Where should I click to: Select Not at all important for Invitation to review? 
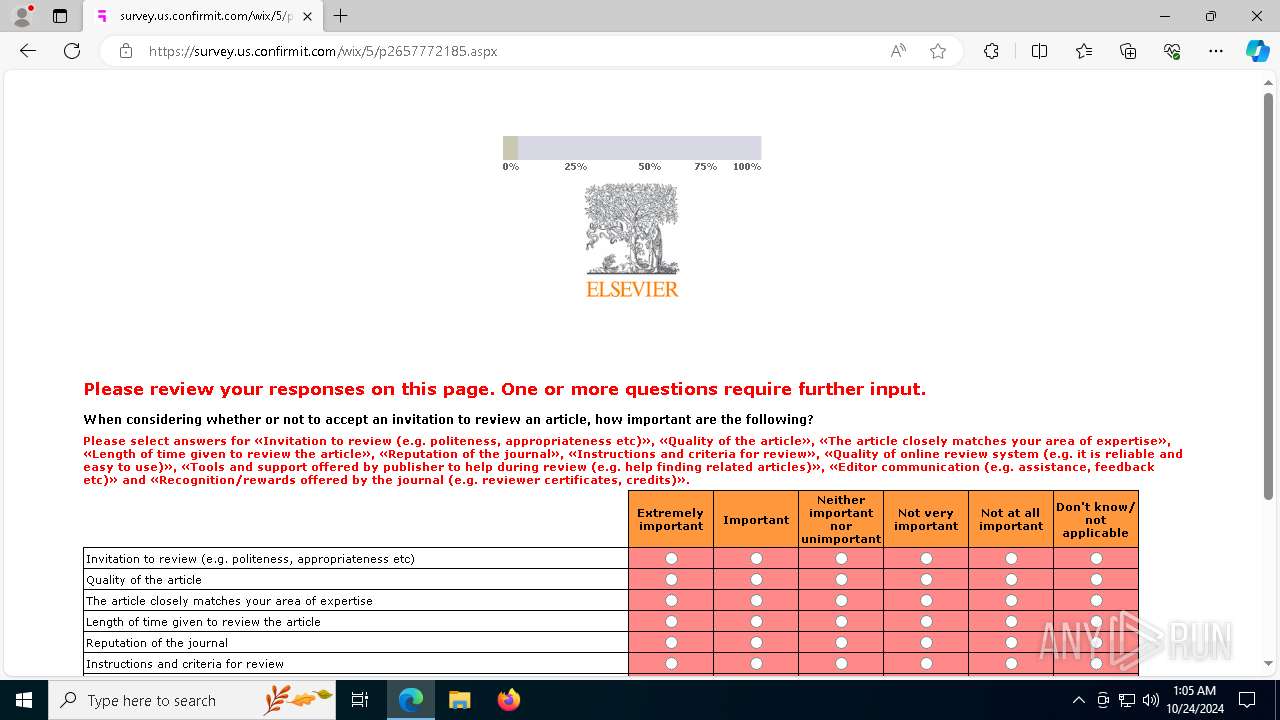1011,559
